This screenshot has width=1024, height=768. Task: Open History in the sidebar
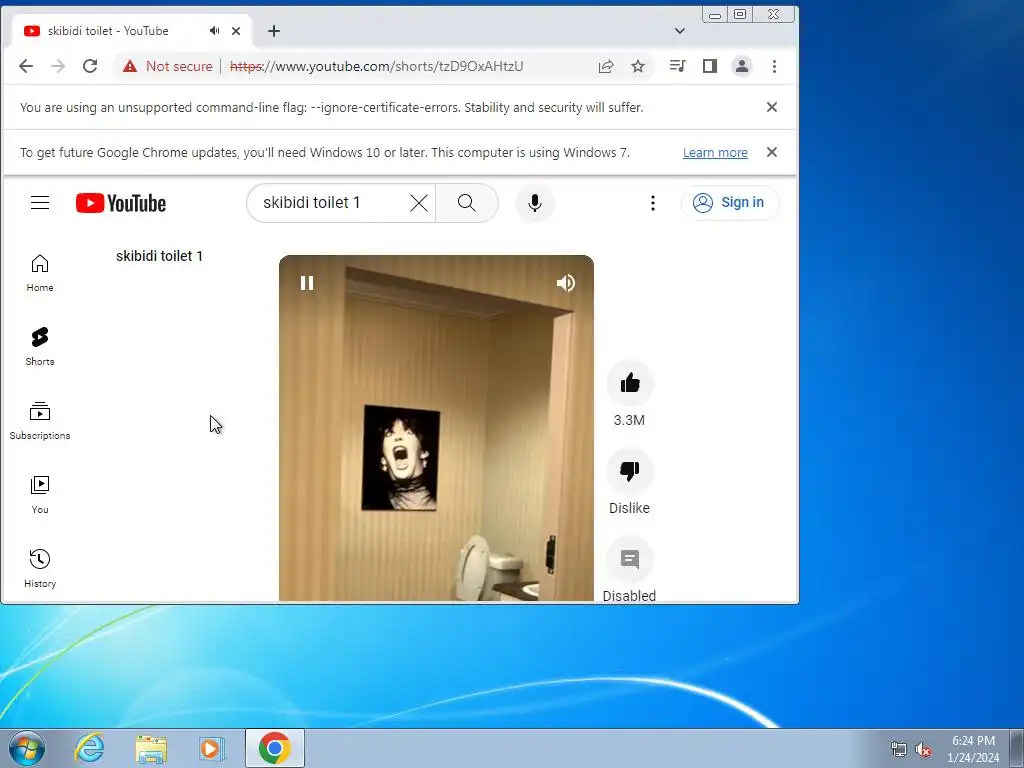click(x=40, y=568)
